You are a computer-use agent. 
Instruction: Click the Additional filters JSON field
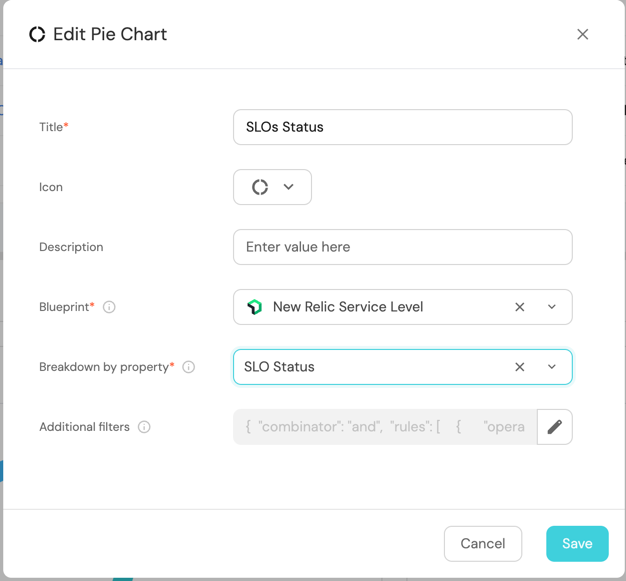[x=385, y=427]
